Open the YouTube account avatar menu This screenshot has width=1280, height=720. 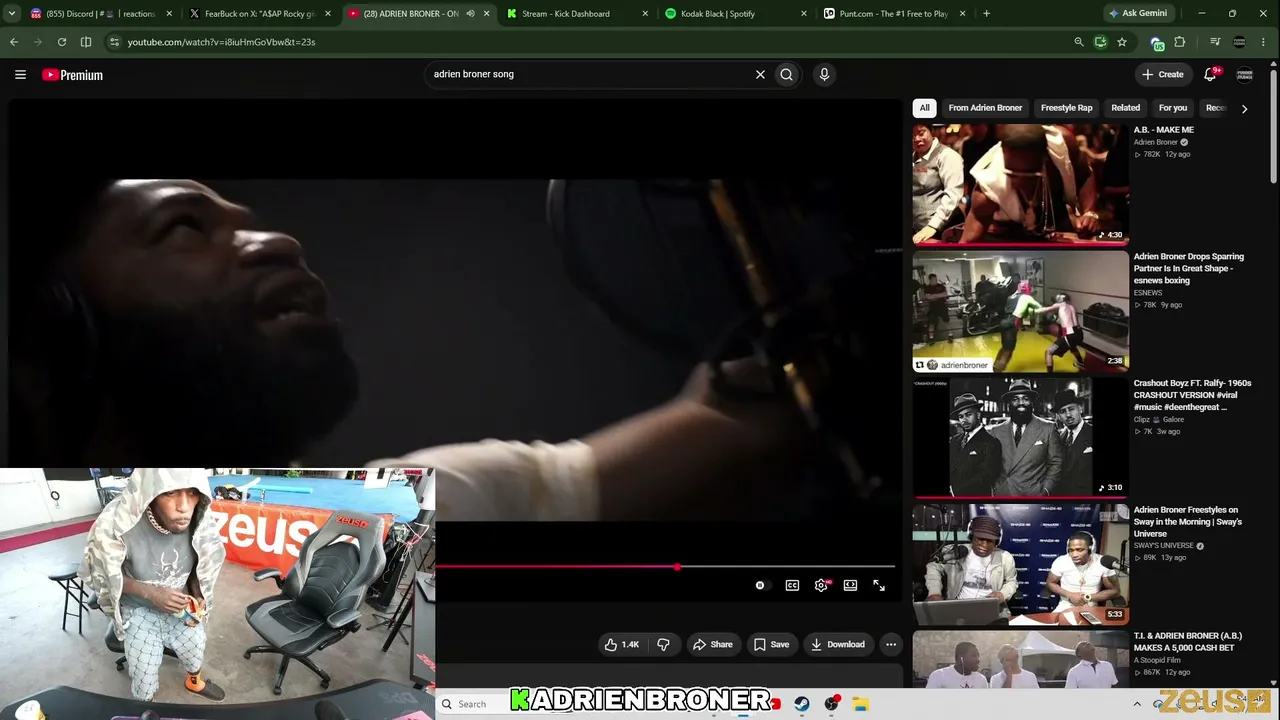[x=1245, y=75]
